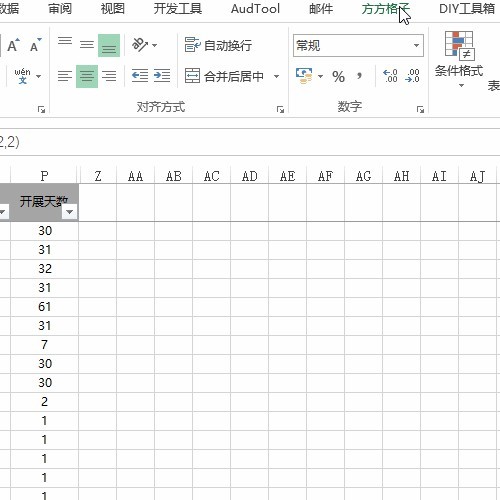The height and width of the screenshot is (500, 500).
Task: Click the phonetic guide wén icon
Action: tap(22, 76)
